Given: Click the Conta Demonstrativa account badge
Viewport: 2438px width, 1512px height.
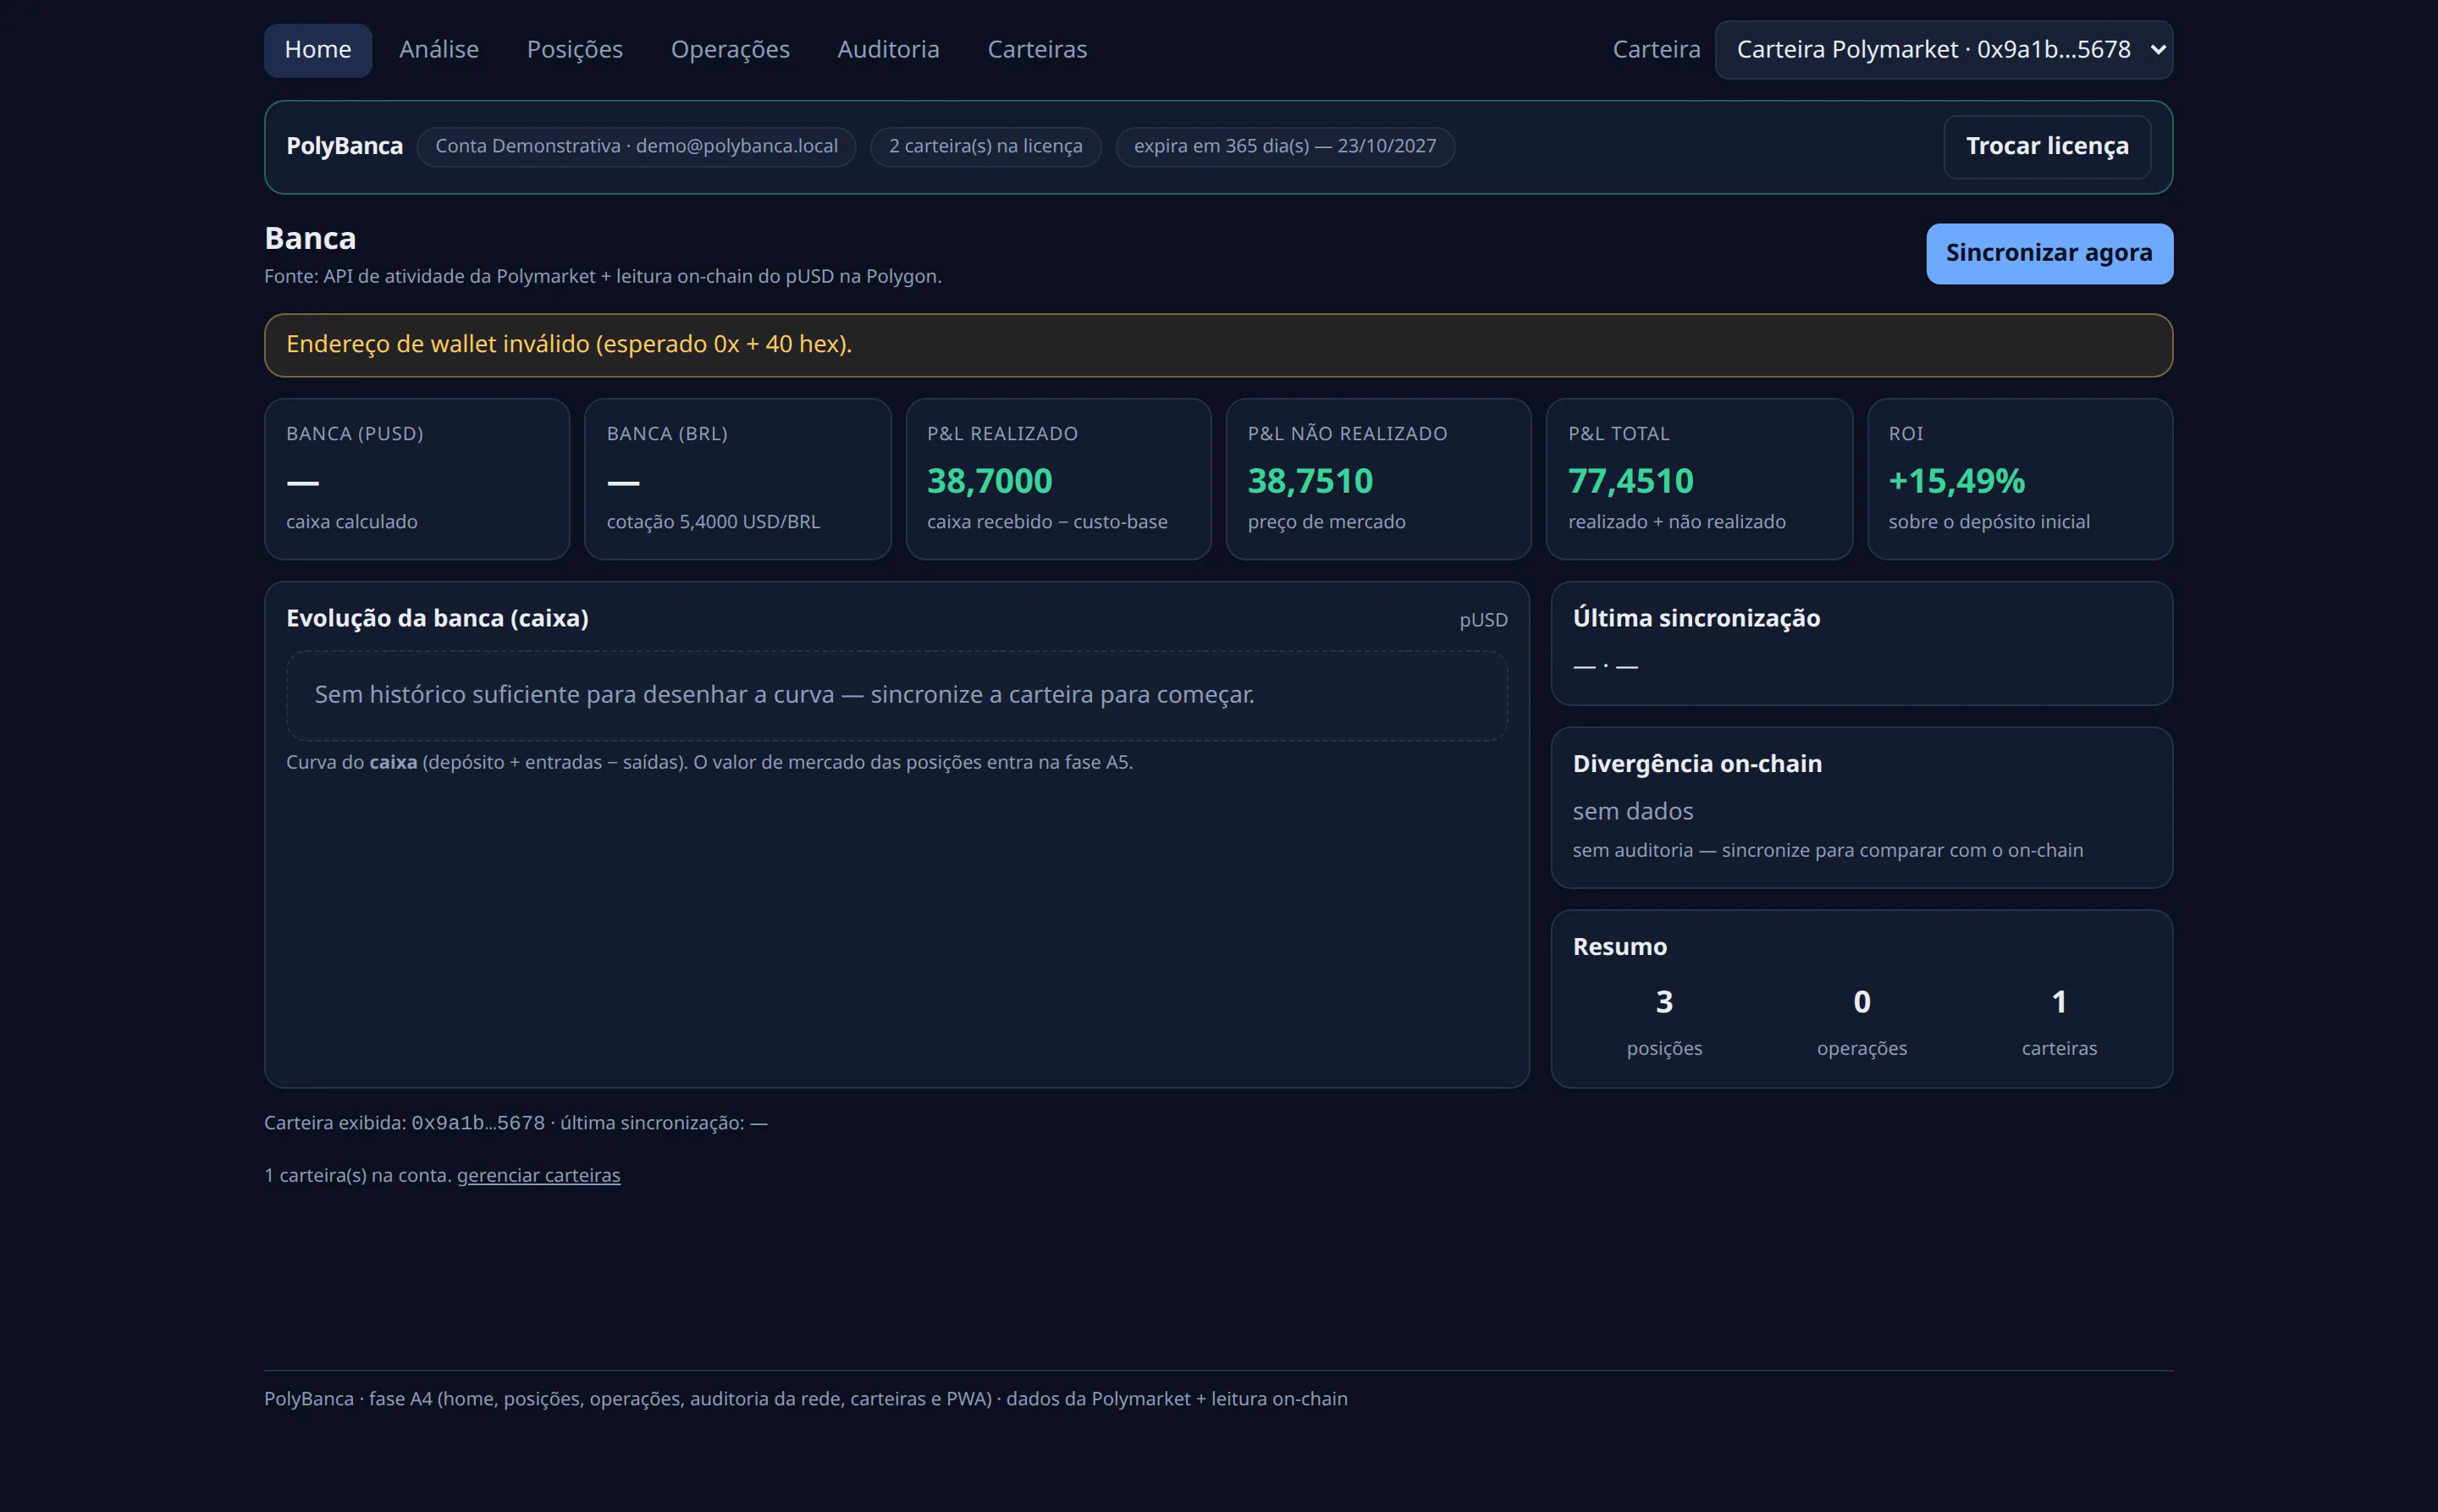Looking at the screenshot, I should 636,147.
